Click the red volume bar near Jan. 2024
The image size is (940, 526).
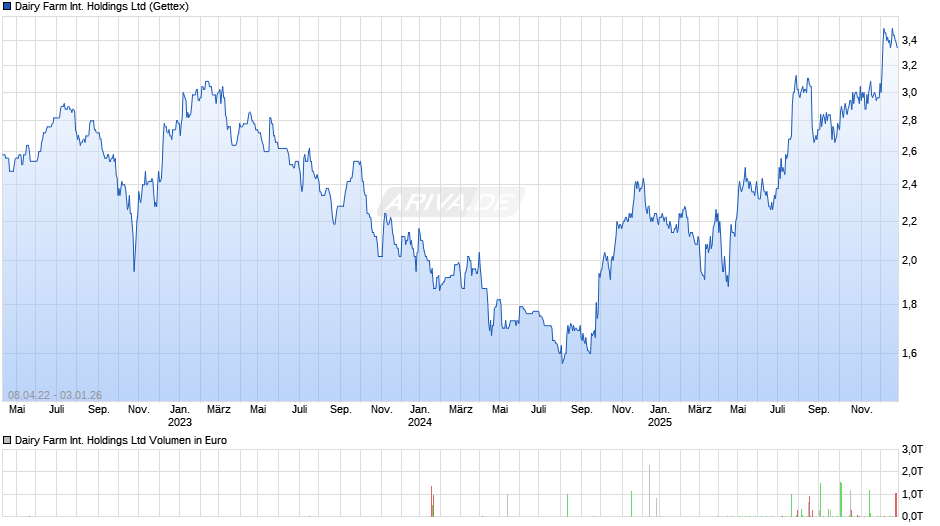[x=432, y=501]
